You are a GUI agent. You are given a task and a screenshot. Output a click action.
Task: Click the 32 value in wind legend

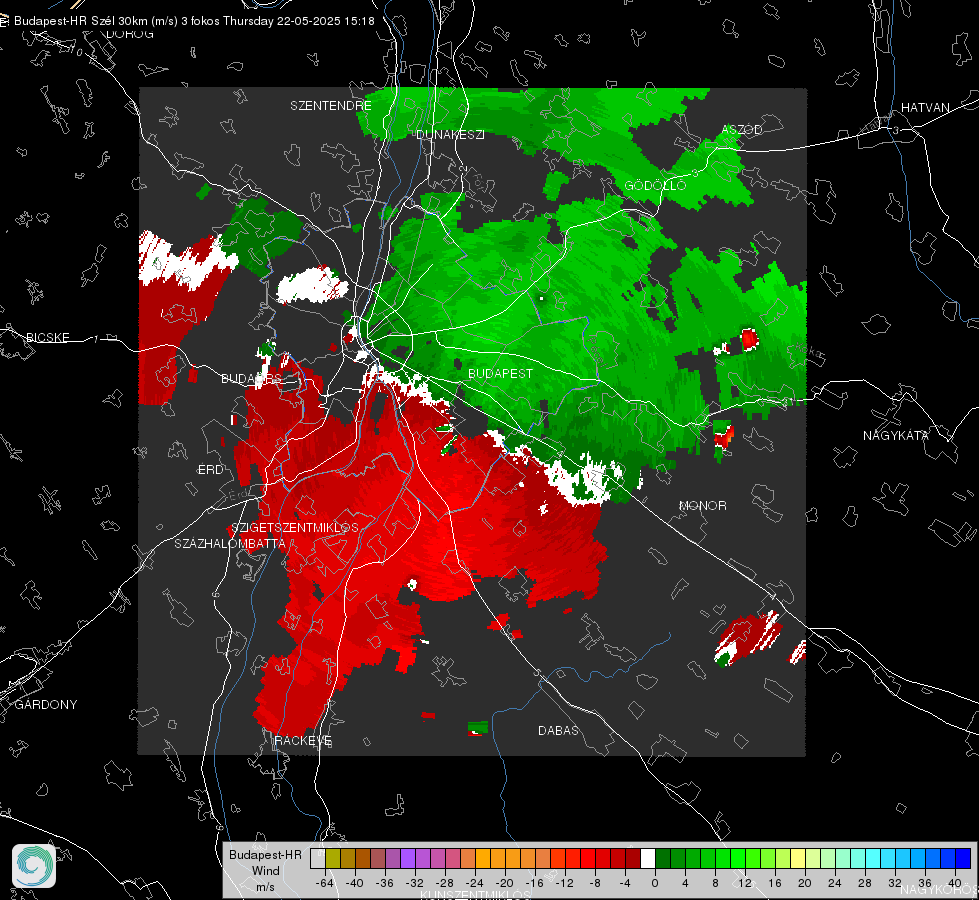coord(895,883)
